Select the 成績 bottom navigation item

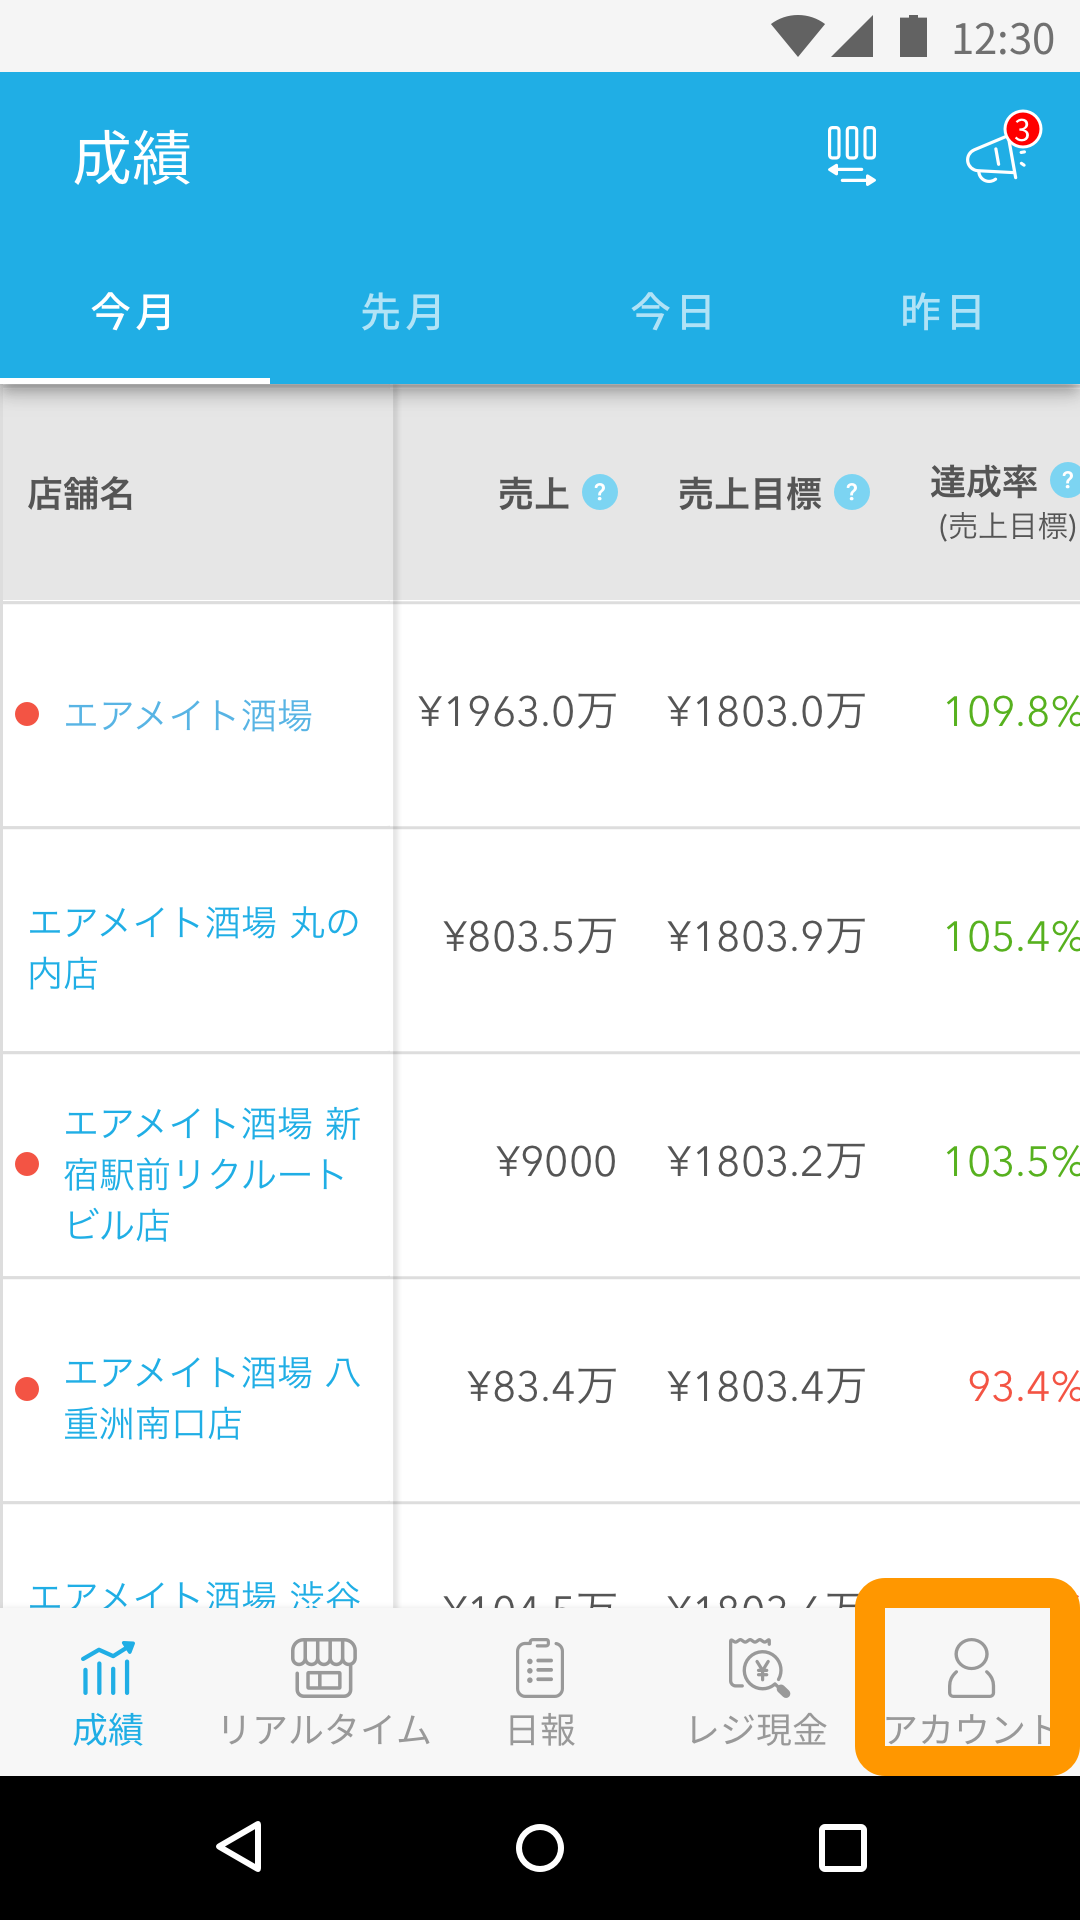tap(108, 1691)
